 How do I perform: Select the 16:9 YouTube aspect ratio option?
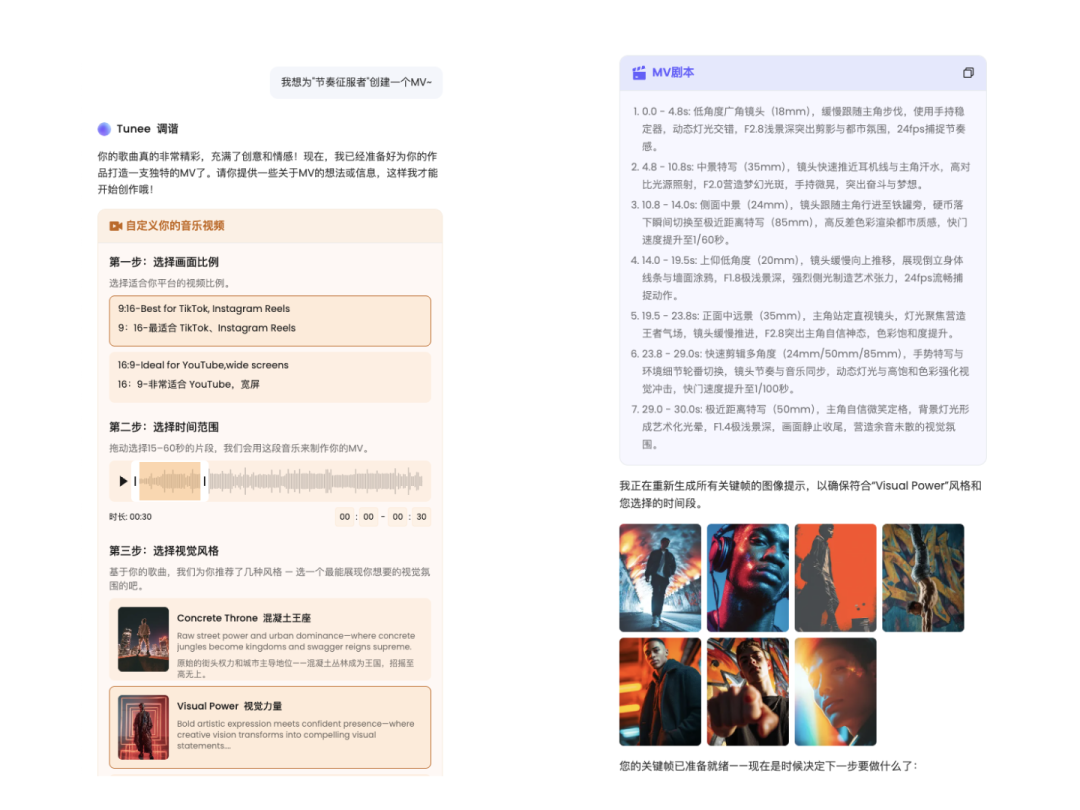pyautogui.click(x=270, y=377)
